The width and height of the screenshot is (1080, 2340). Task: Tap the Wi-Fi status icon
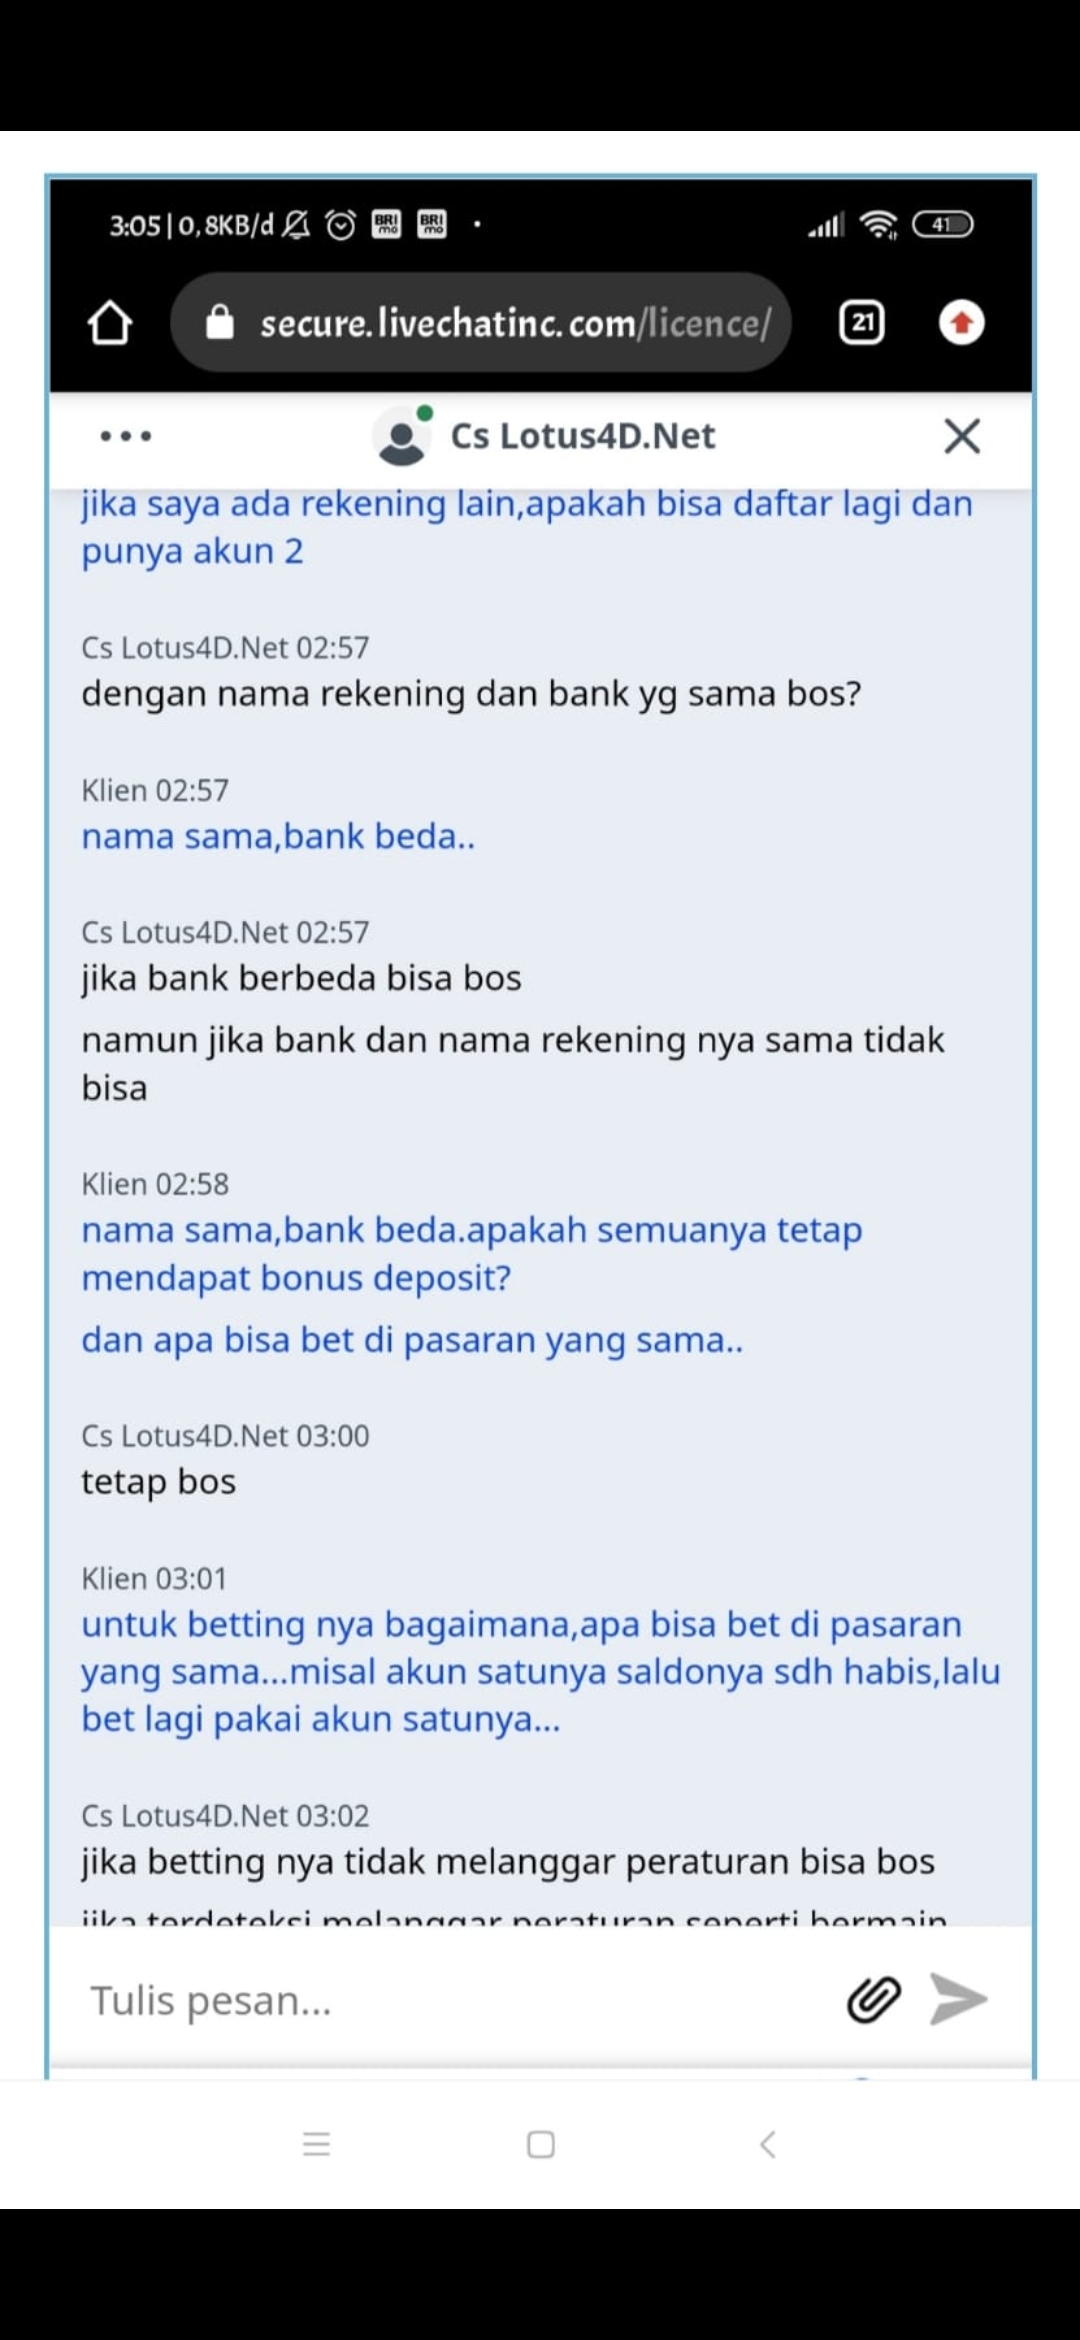pyautogui.click(x=879, y=225)
